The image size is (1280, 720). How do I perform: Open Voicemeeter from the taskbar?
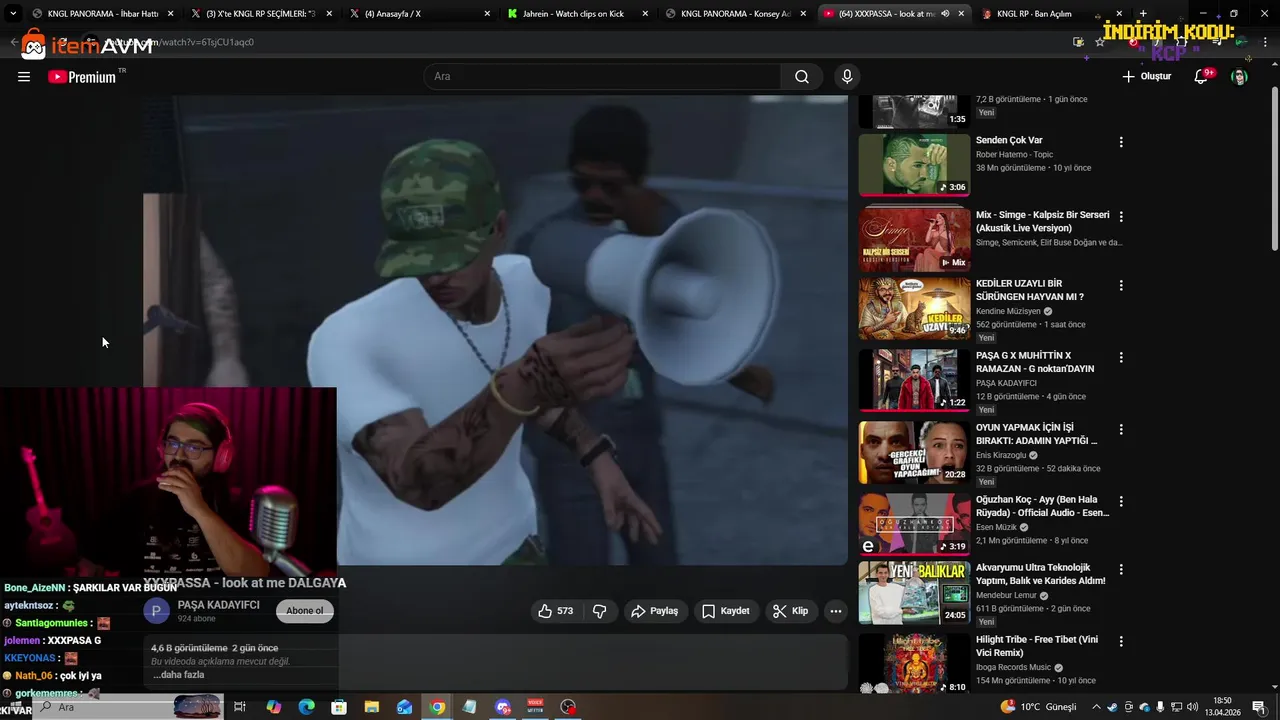point(535,707)
